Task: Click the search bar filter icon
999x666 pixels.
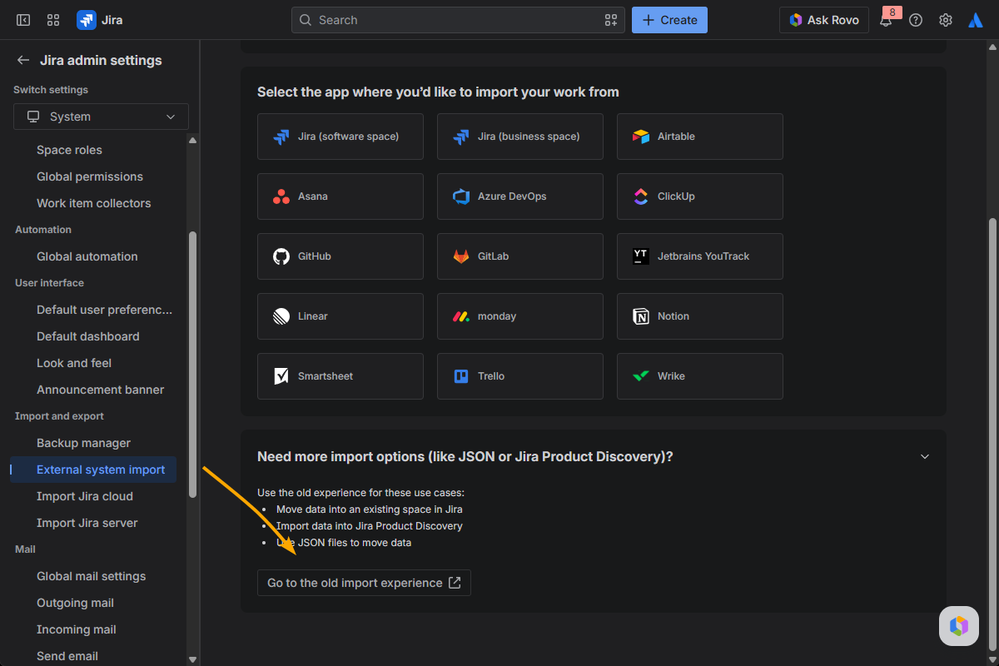Action: pos(610,20)
